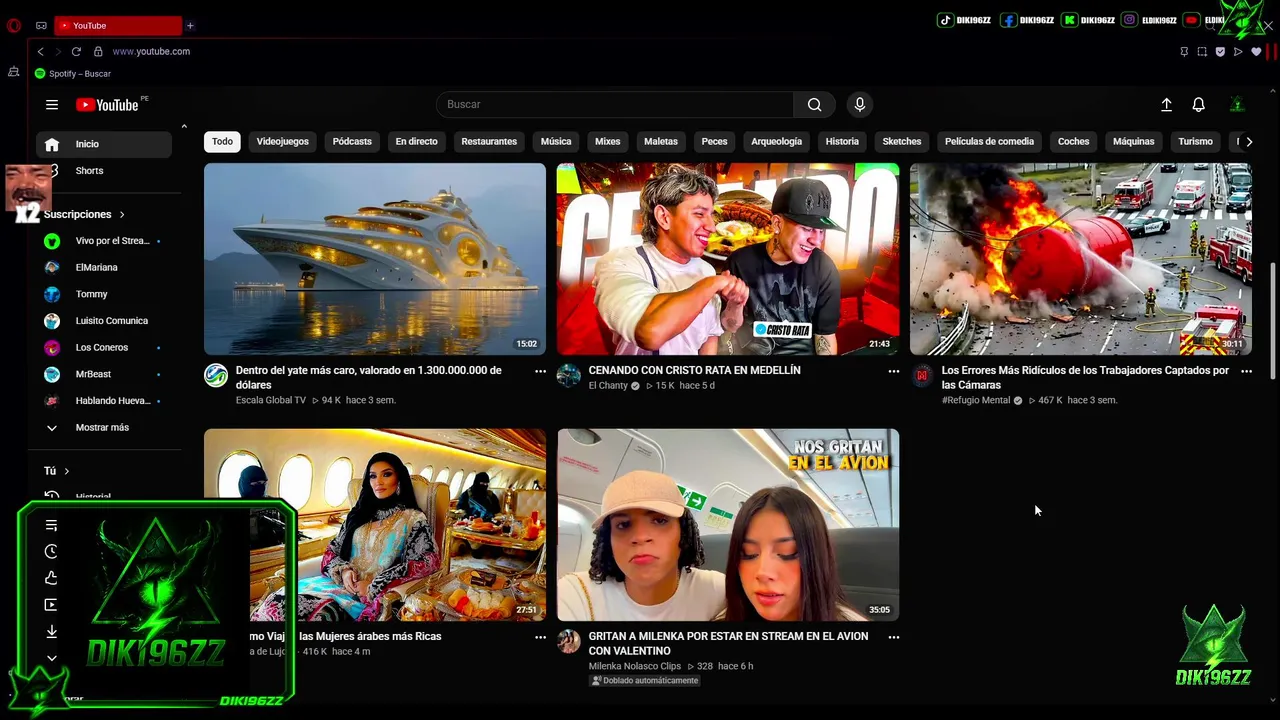Open the Spotify – Buscar bookmark
This screenshot has width=1280, height=720.
[73, 74]
